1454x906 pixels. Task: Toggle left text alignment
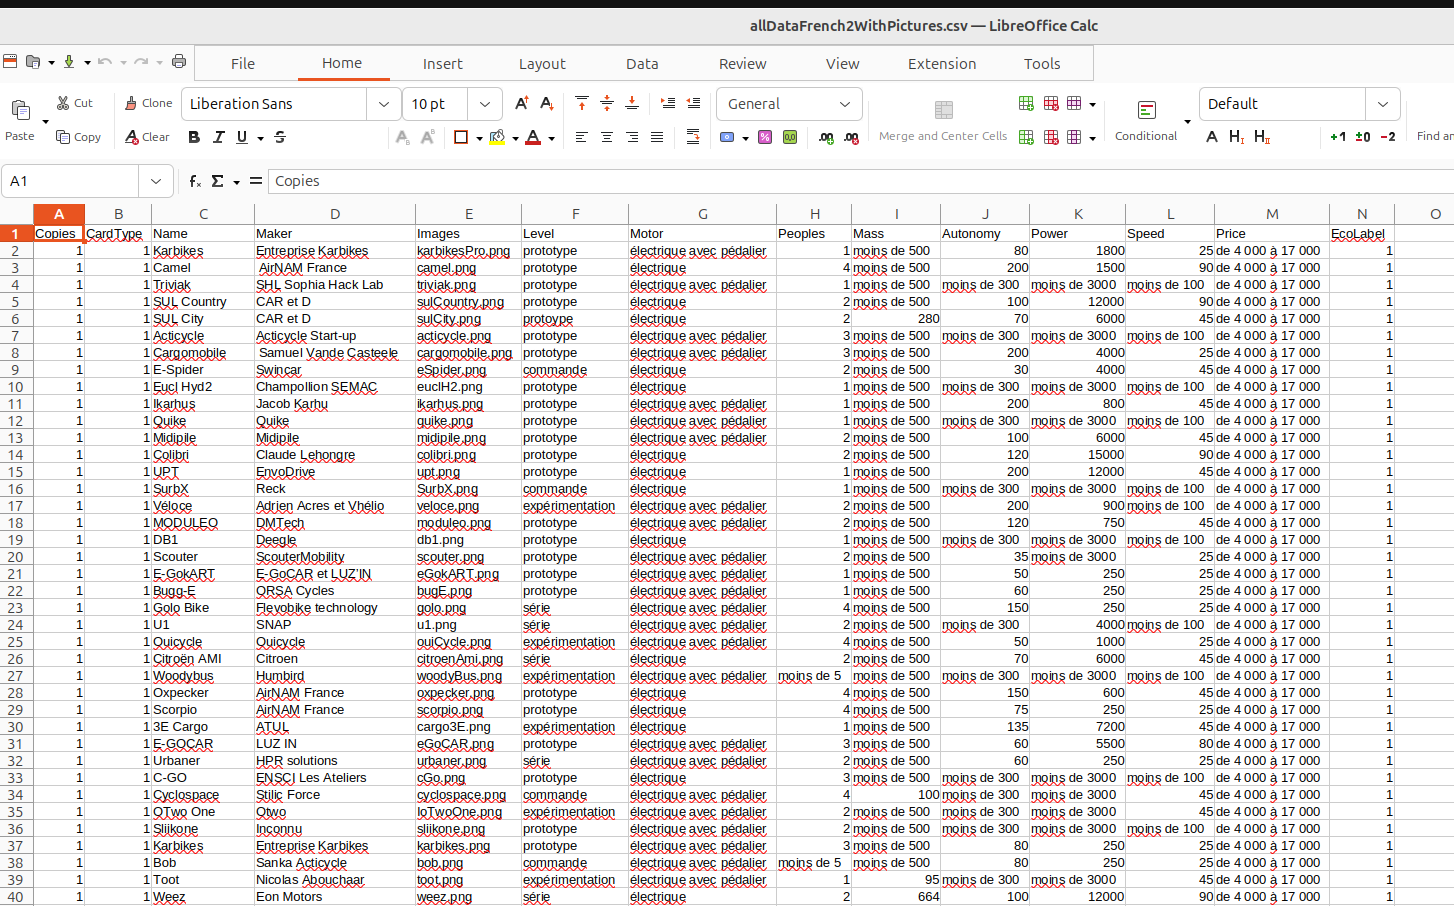tap(582, 137)
